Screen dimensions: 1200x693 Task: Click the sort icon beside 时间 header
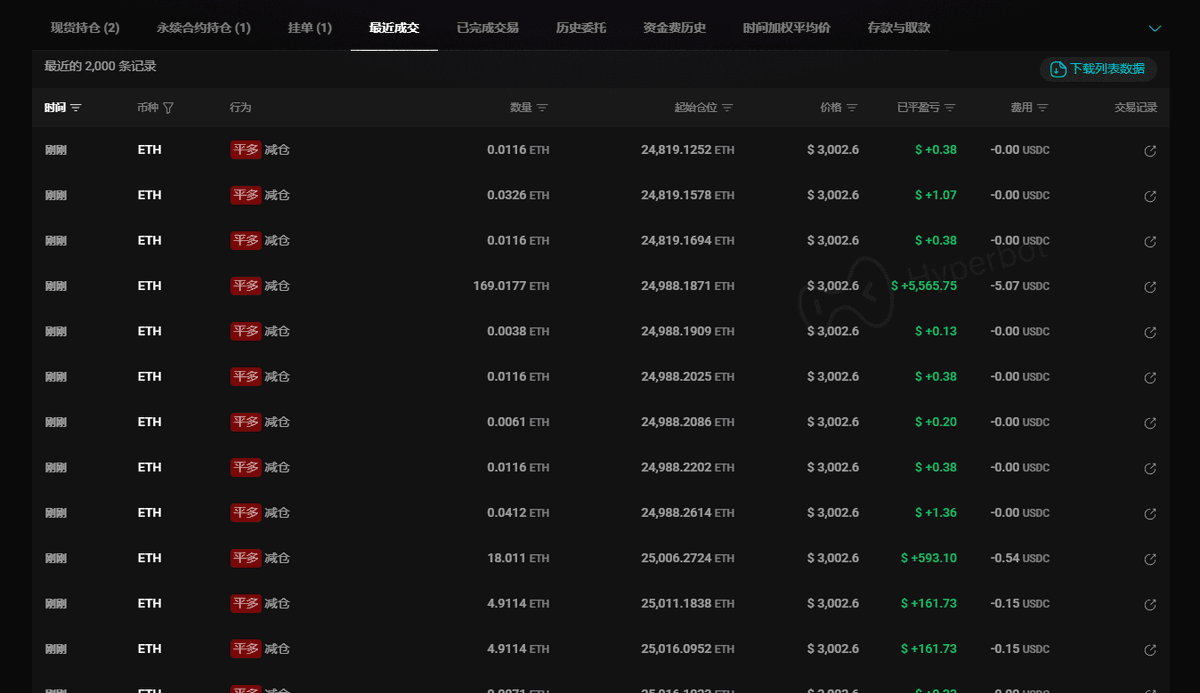tap(75, 107)
